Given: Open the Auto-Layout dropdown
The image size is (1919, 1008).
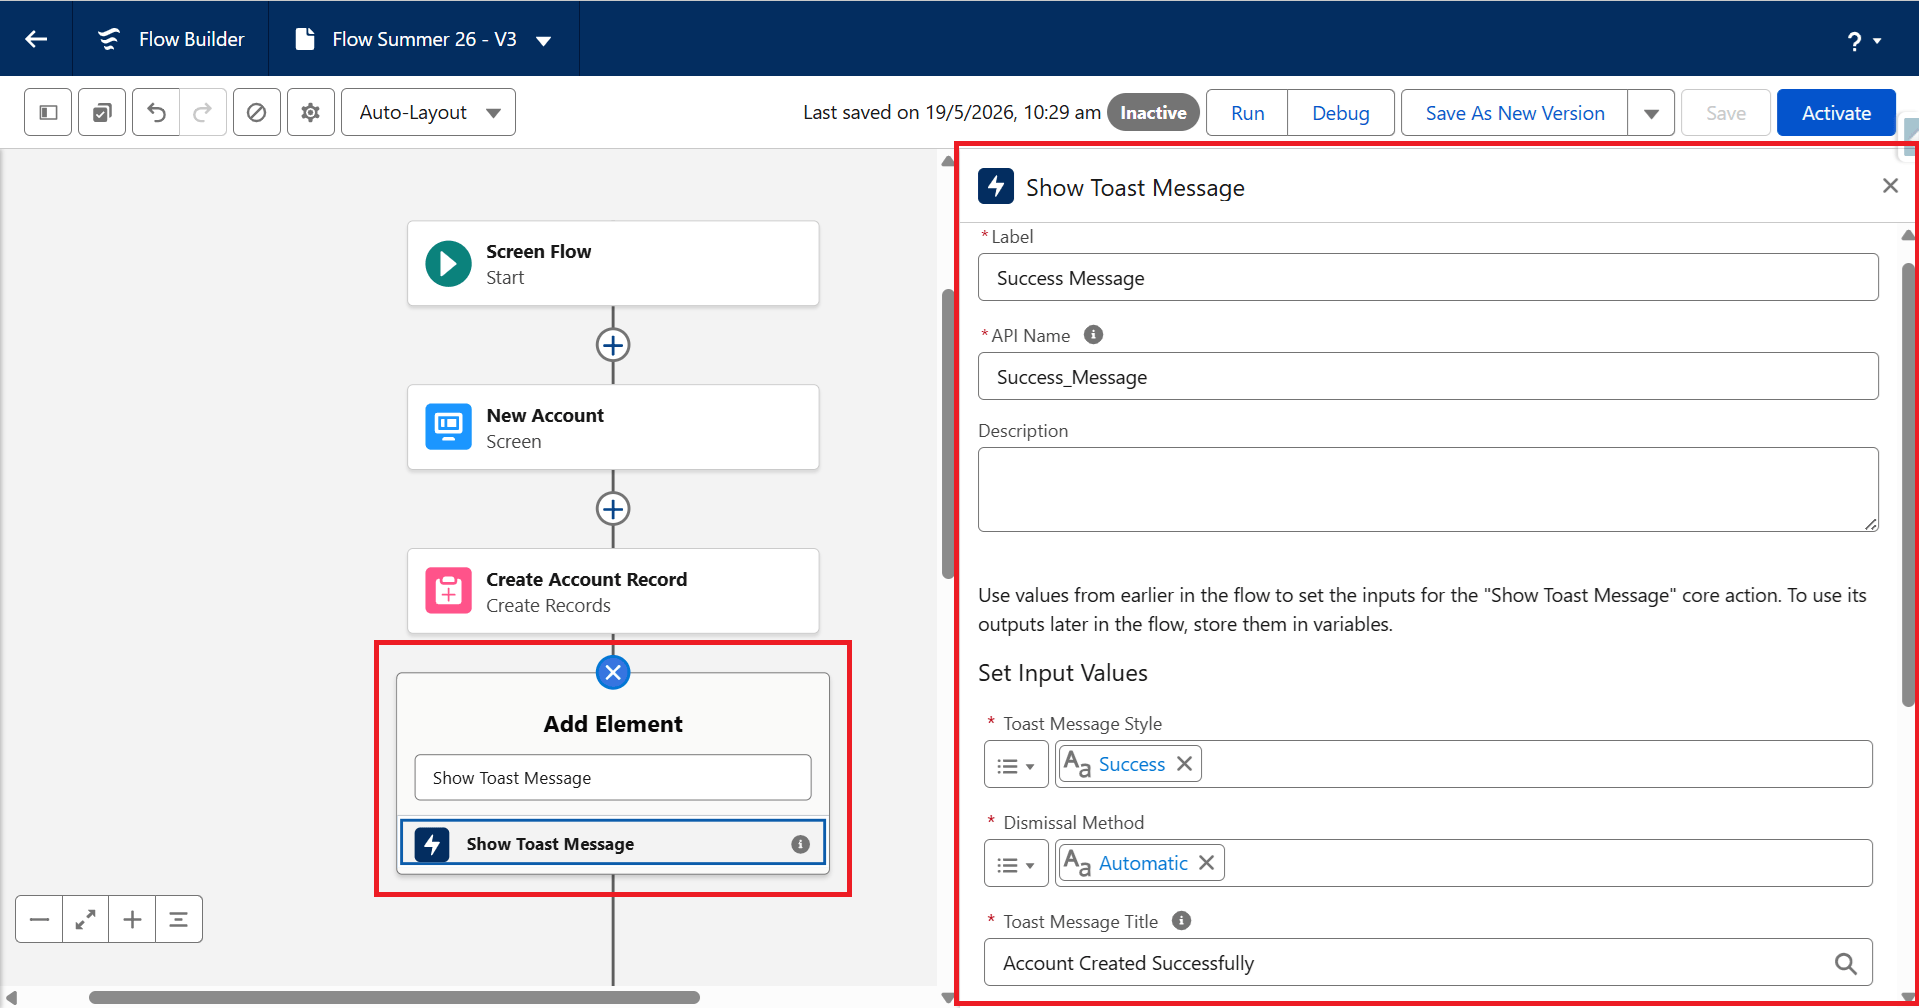Looking at the screenshot, I should (x=428, y=112).
